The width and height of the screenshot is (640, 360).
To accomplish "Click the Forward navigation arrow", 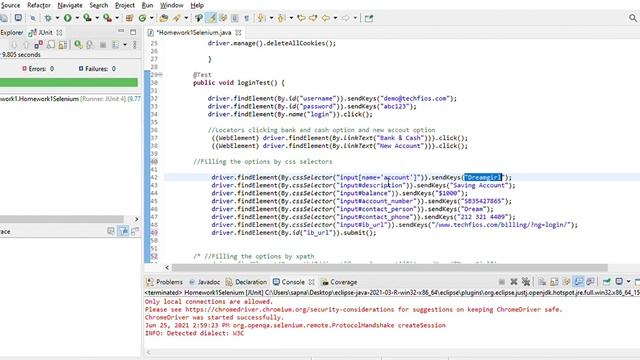I will [x=345, y=18].
